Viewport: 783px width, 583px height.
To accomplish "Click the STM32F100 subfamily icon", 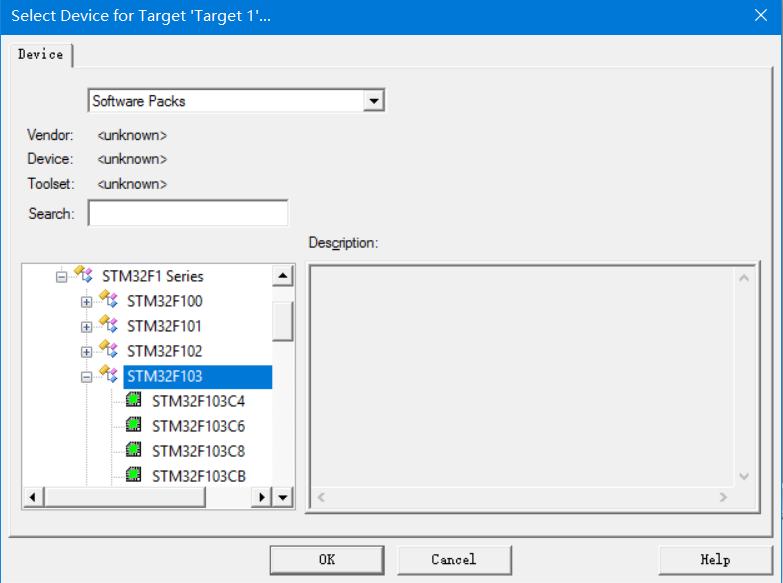I will (108, 299).
